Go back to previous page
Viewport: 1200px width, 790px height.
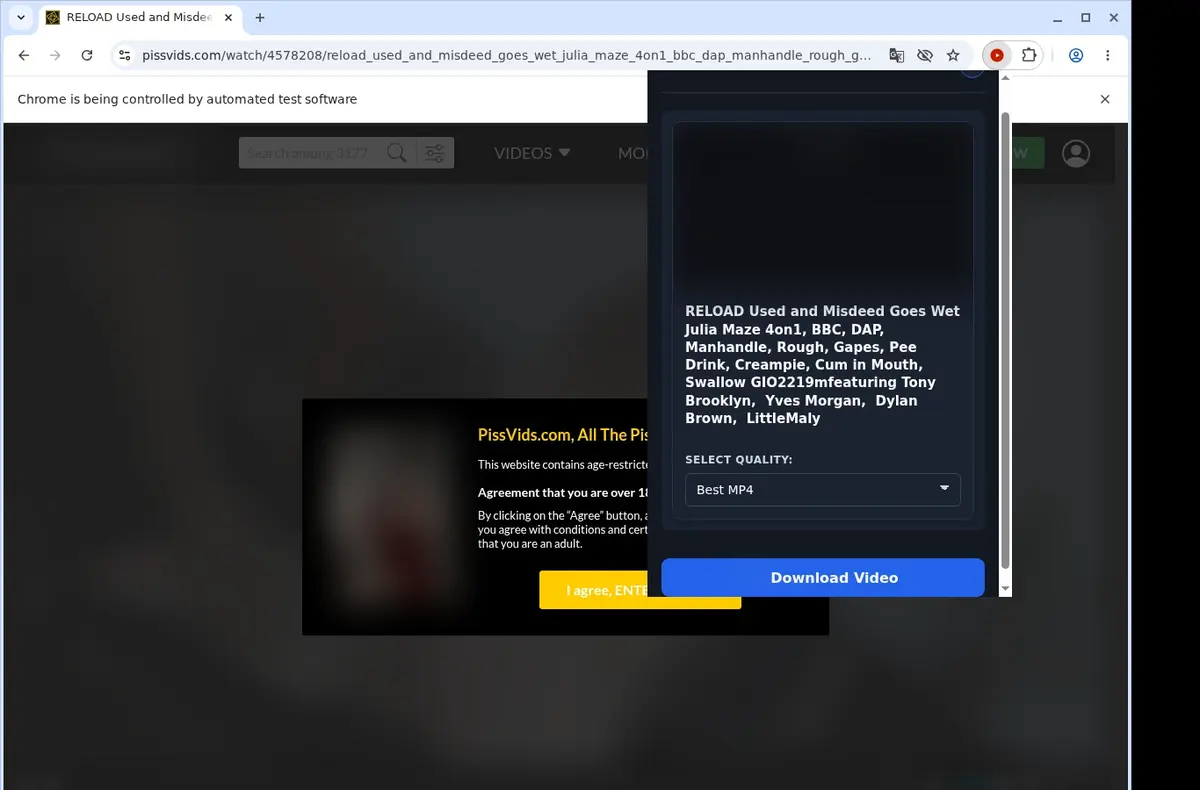point(24,56)
